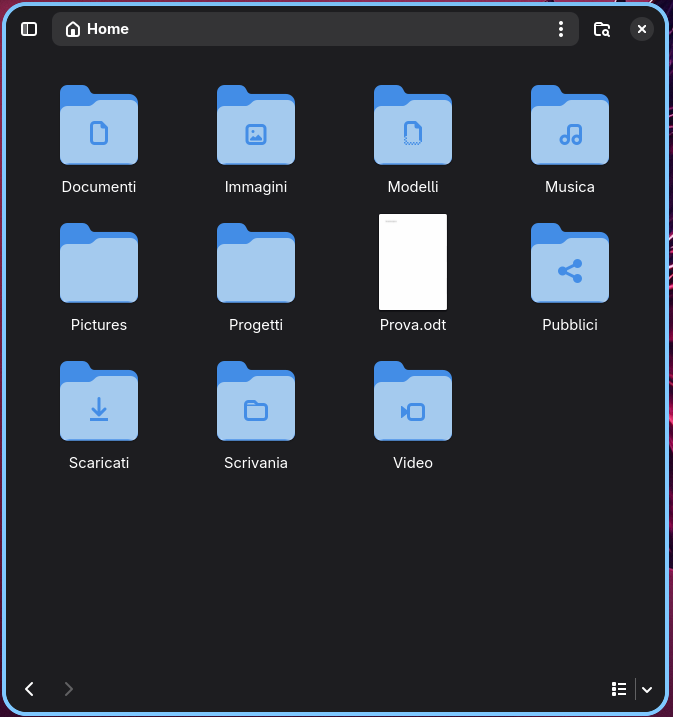Open the Documenti folder icon
673x717 pixels.
pyautogui.click(x=99, y=125)
